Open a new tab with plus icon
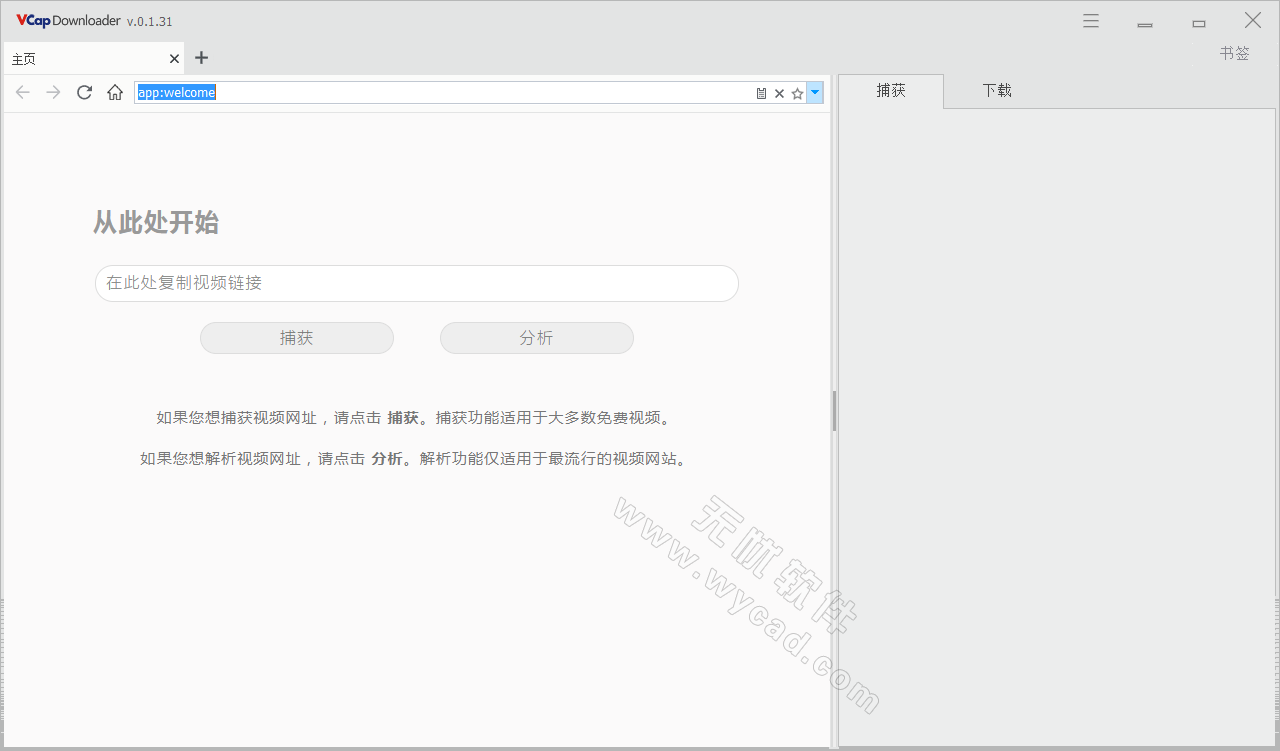 (201, 58)
